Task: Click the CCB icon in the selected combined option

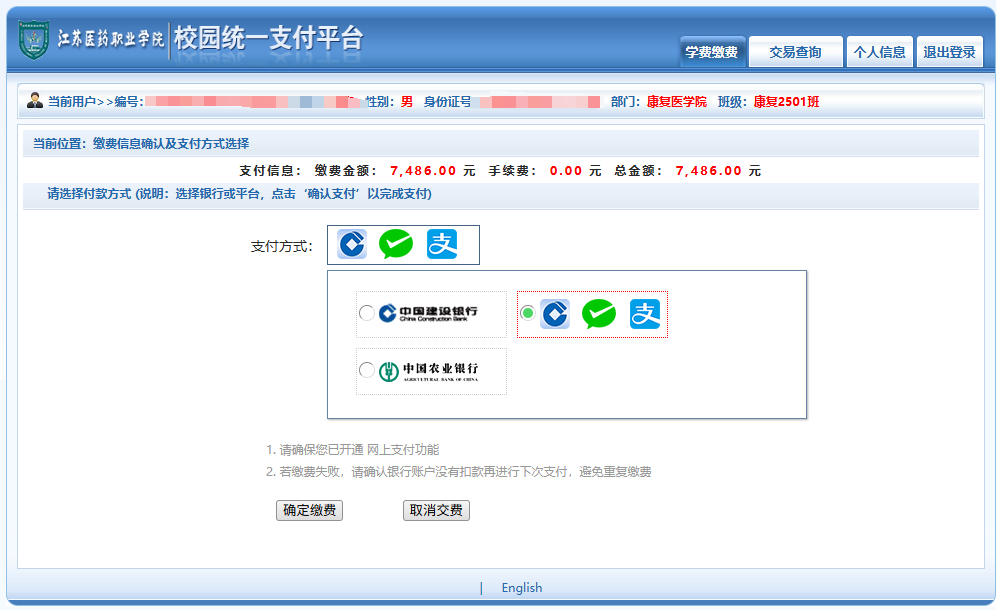Action: click(x=555, y=314)
